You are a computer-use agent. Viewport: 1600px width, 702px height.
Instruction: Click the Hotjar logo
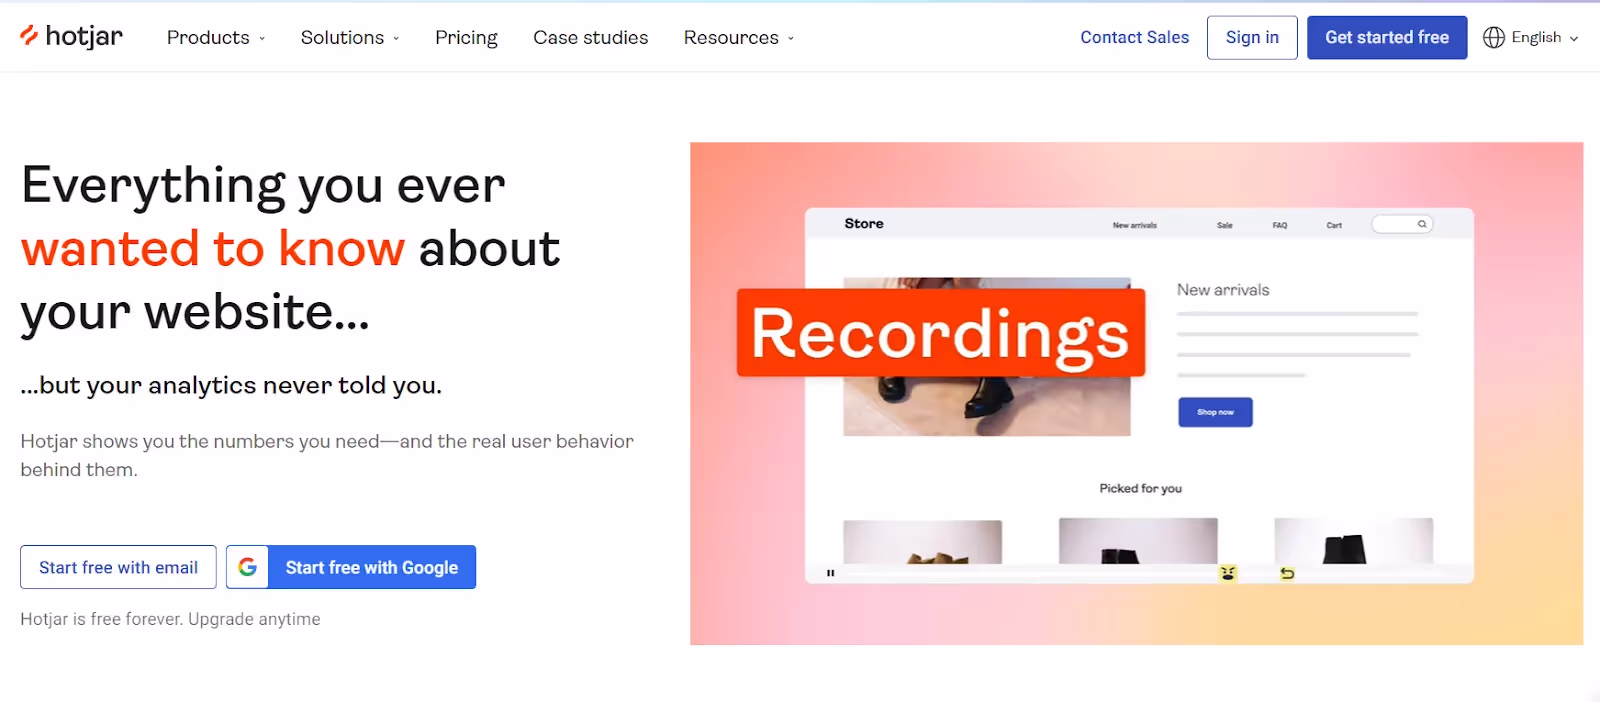pos(71,37)
